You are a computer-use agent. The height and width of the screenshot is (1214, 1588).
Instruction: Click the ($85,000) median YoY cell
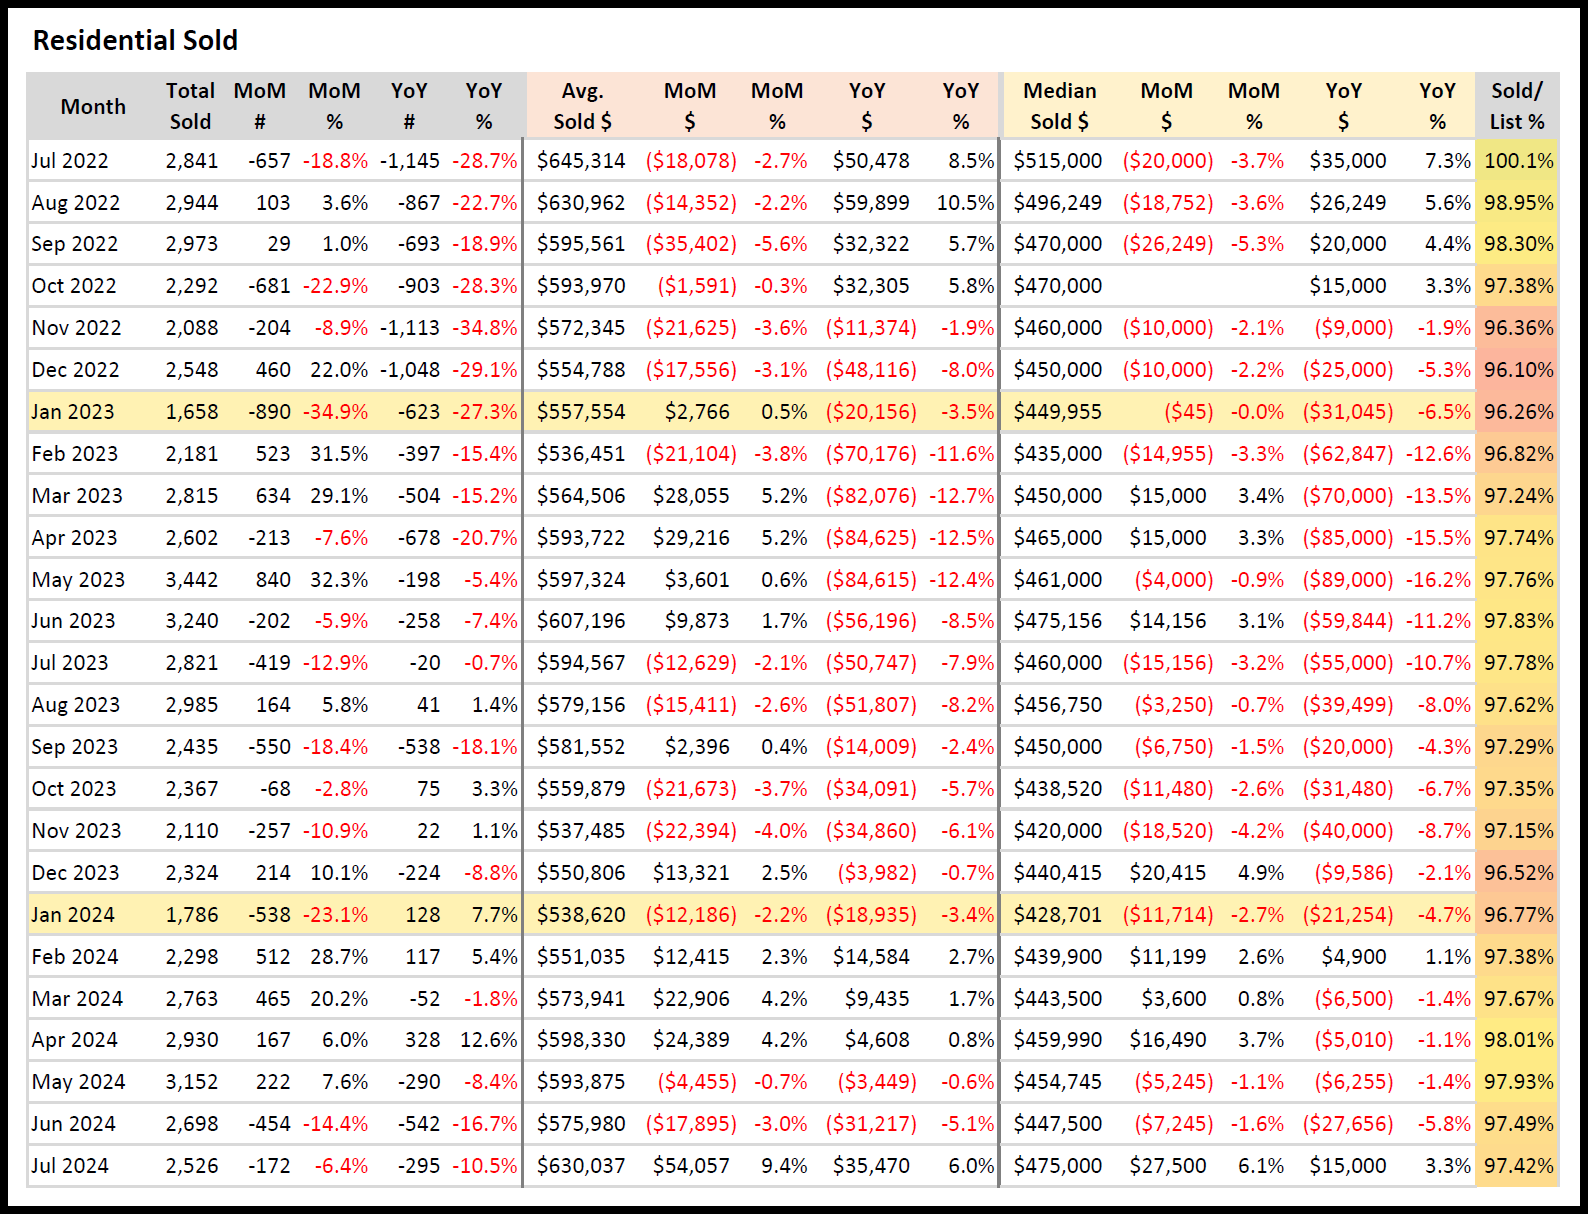coord(1347,538)
